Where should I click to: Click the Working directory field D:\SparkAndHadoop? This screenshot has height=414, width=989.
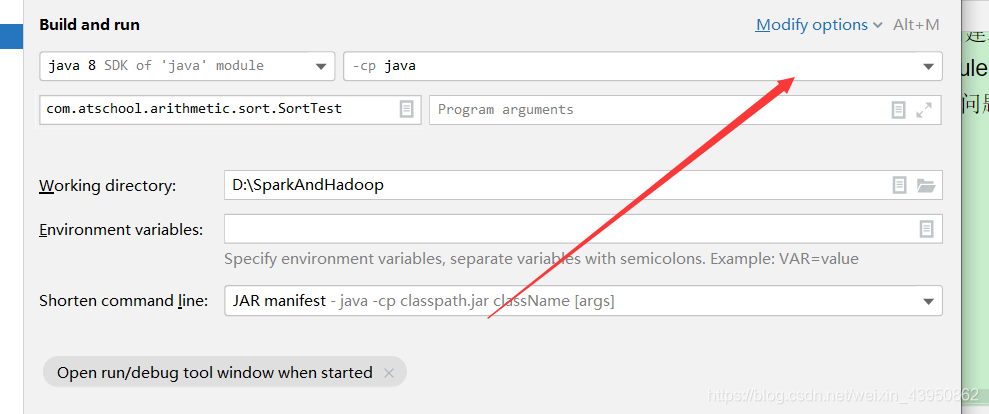point(558,185)
